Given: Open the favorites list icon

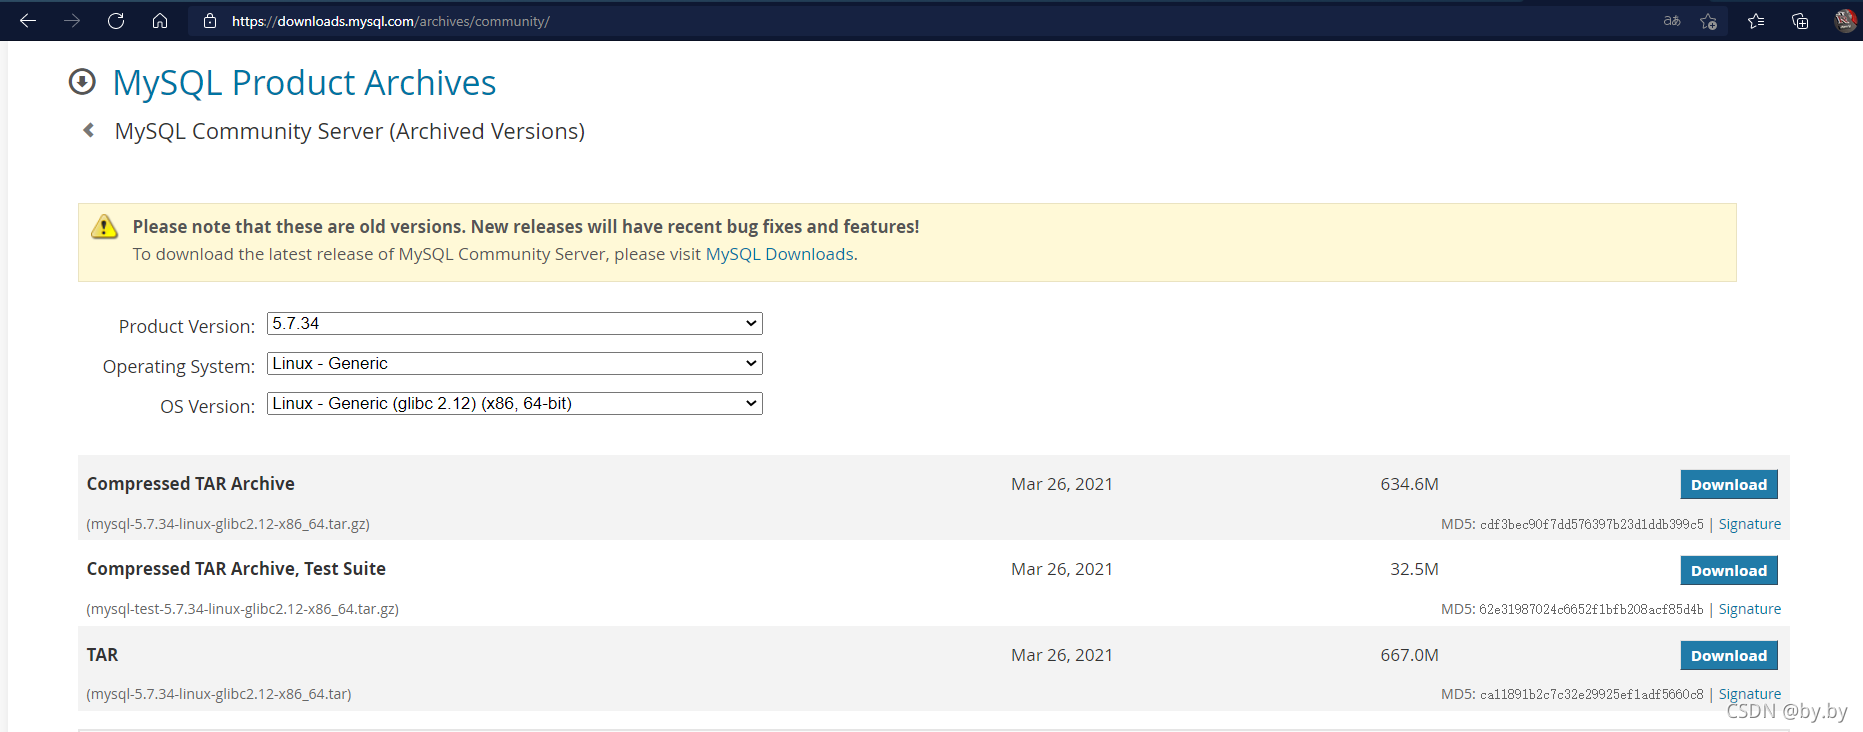Looking at the screenshot, I should (1756, 21).
